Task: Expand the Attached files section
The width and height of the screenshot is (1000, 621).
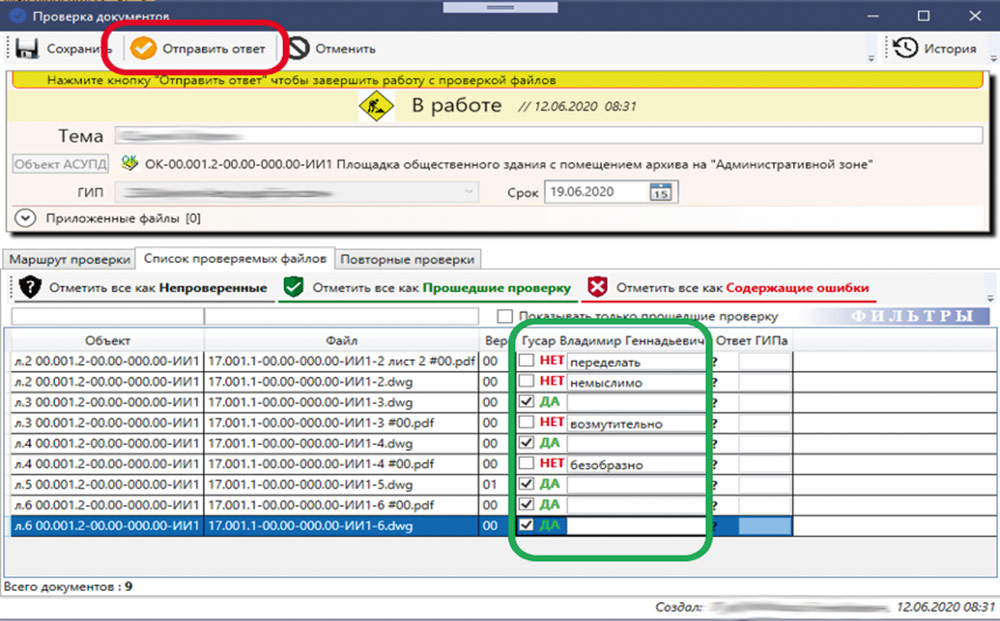Action: point(26,217)
